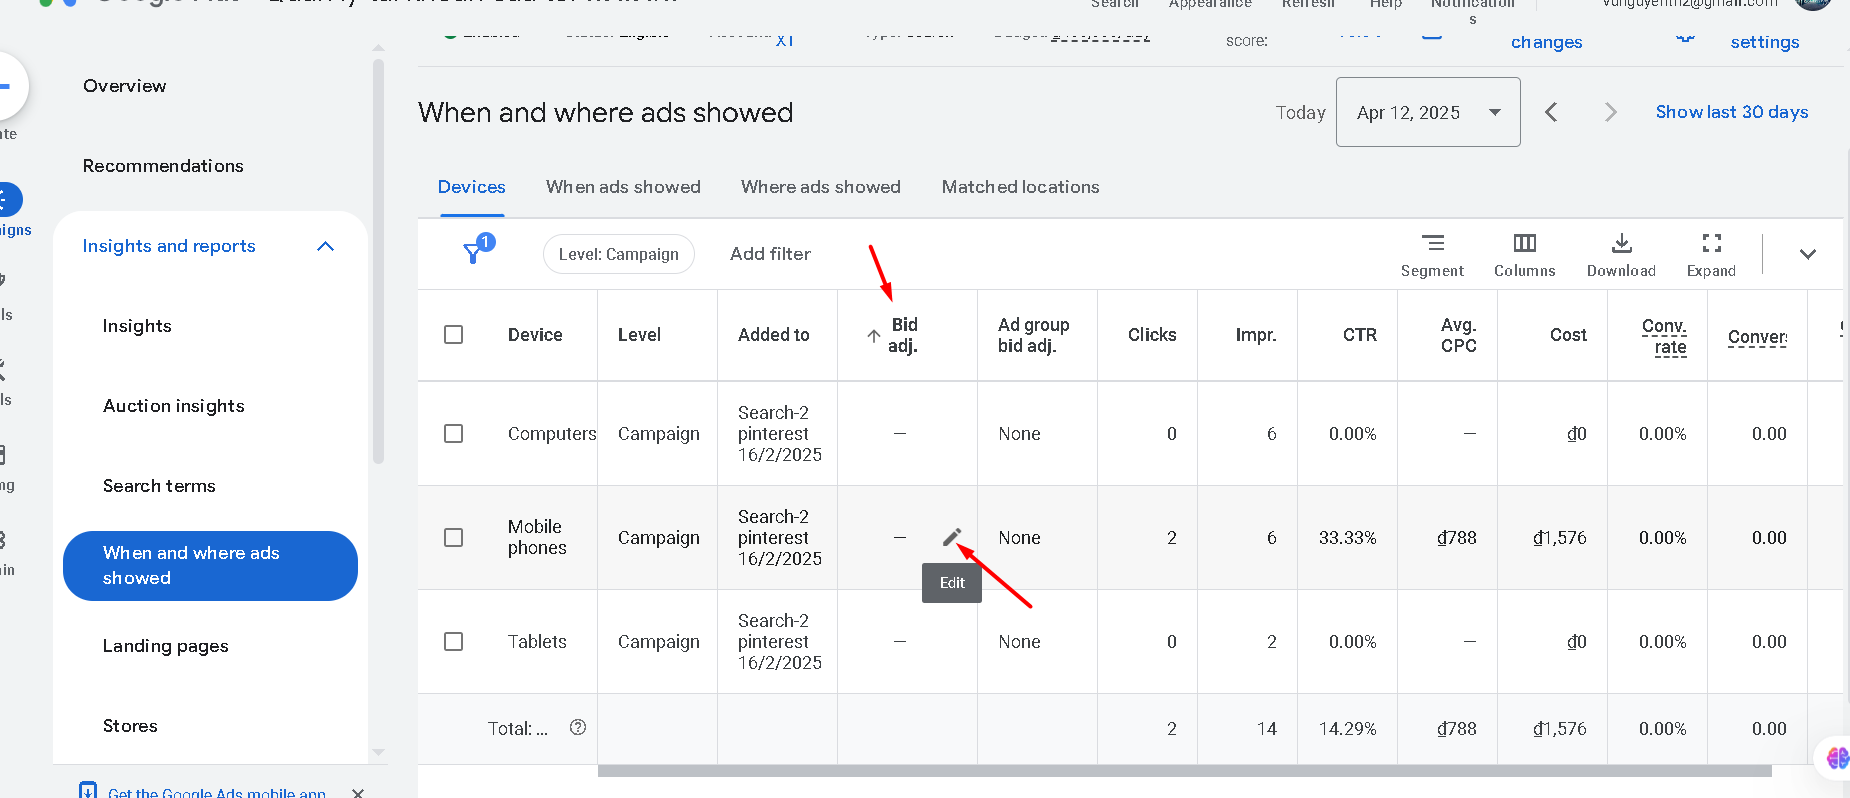Screen dimensions: 1850x798
Task: Click the ₫1,576 cost in Mobile phones row
Action: click(1559, 538)
